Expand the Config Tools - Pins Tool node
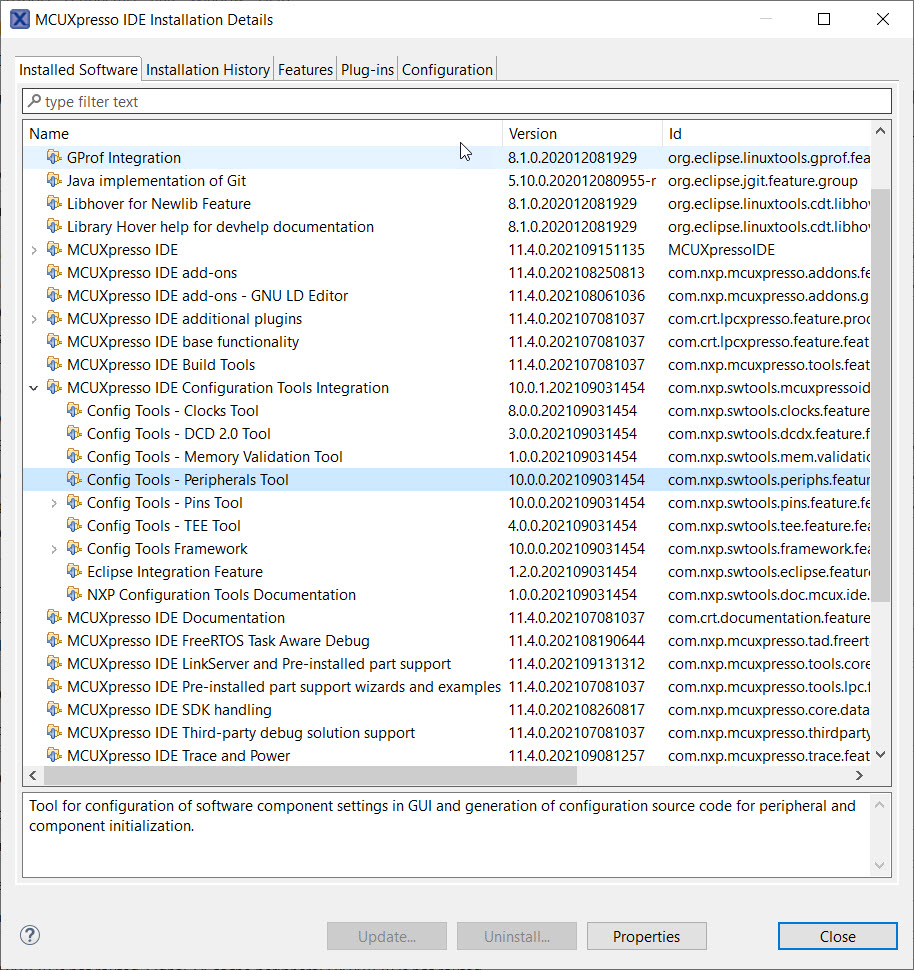The image size is (914, 970). pos(52,502)
